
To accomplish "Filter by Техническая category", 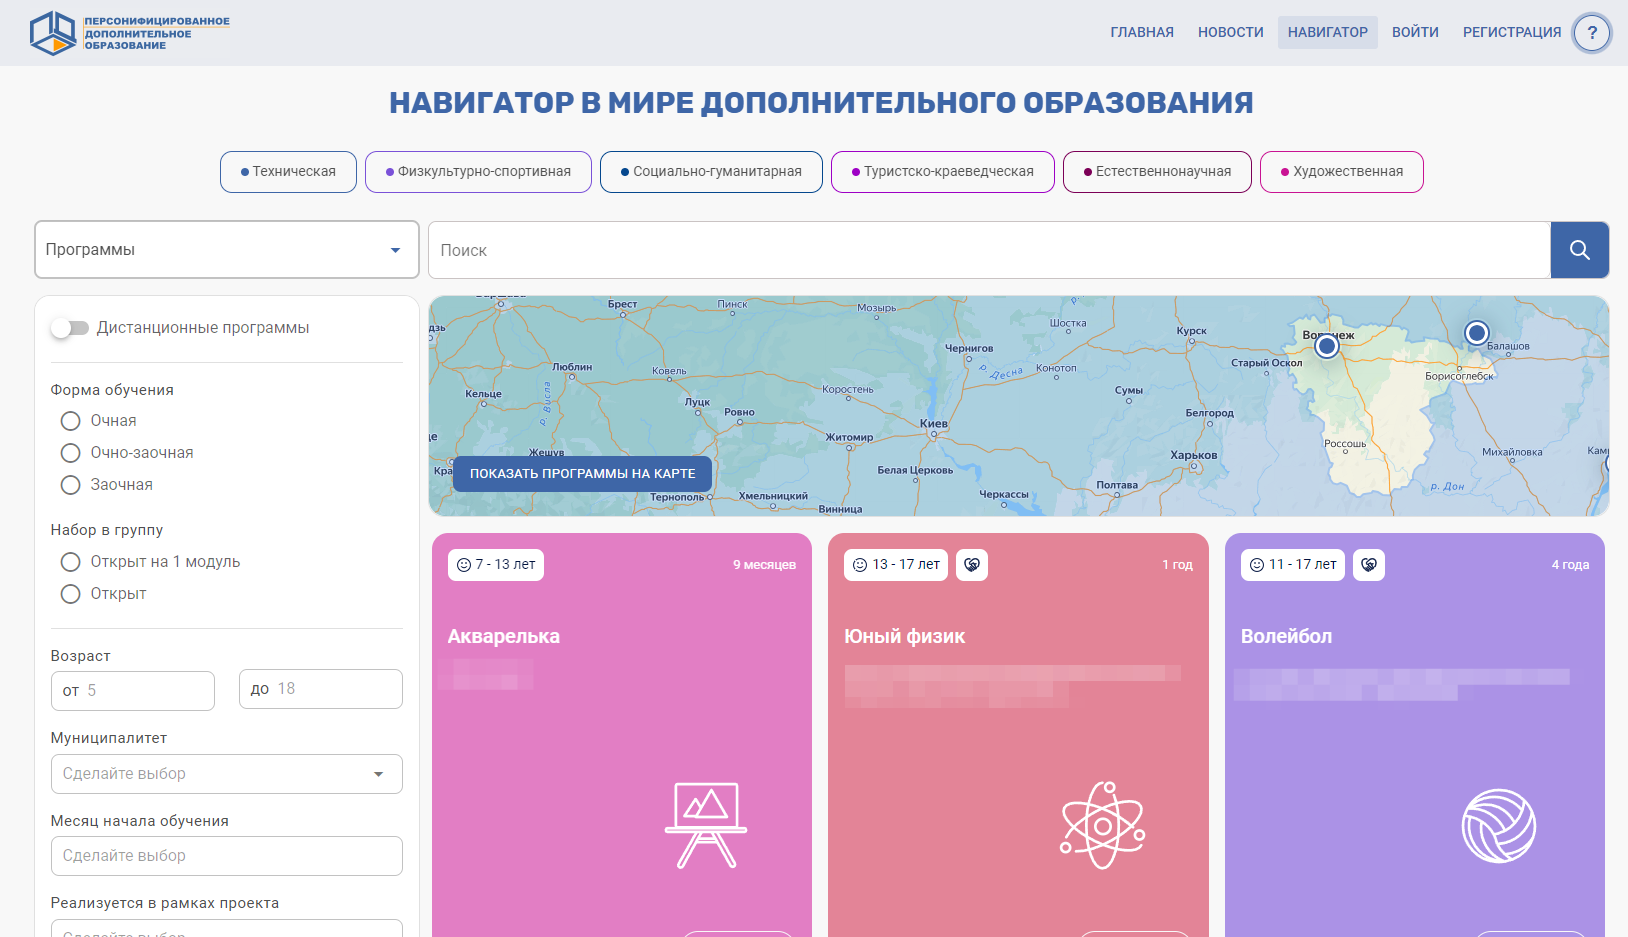I will tap(288, 172).
